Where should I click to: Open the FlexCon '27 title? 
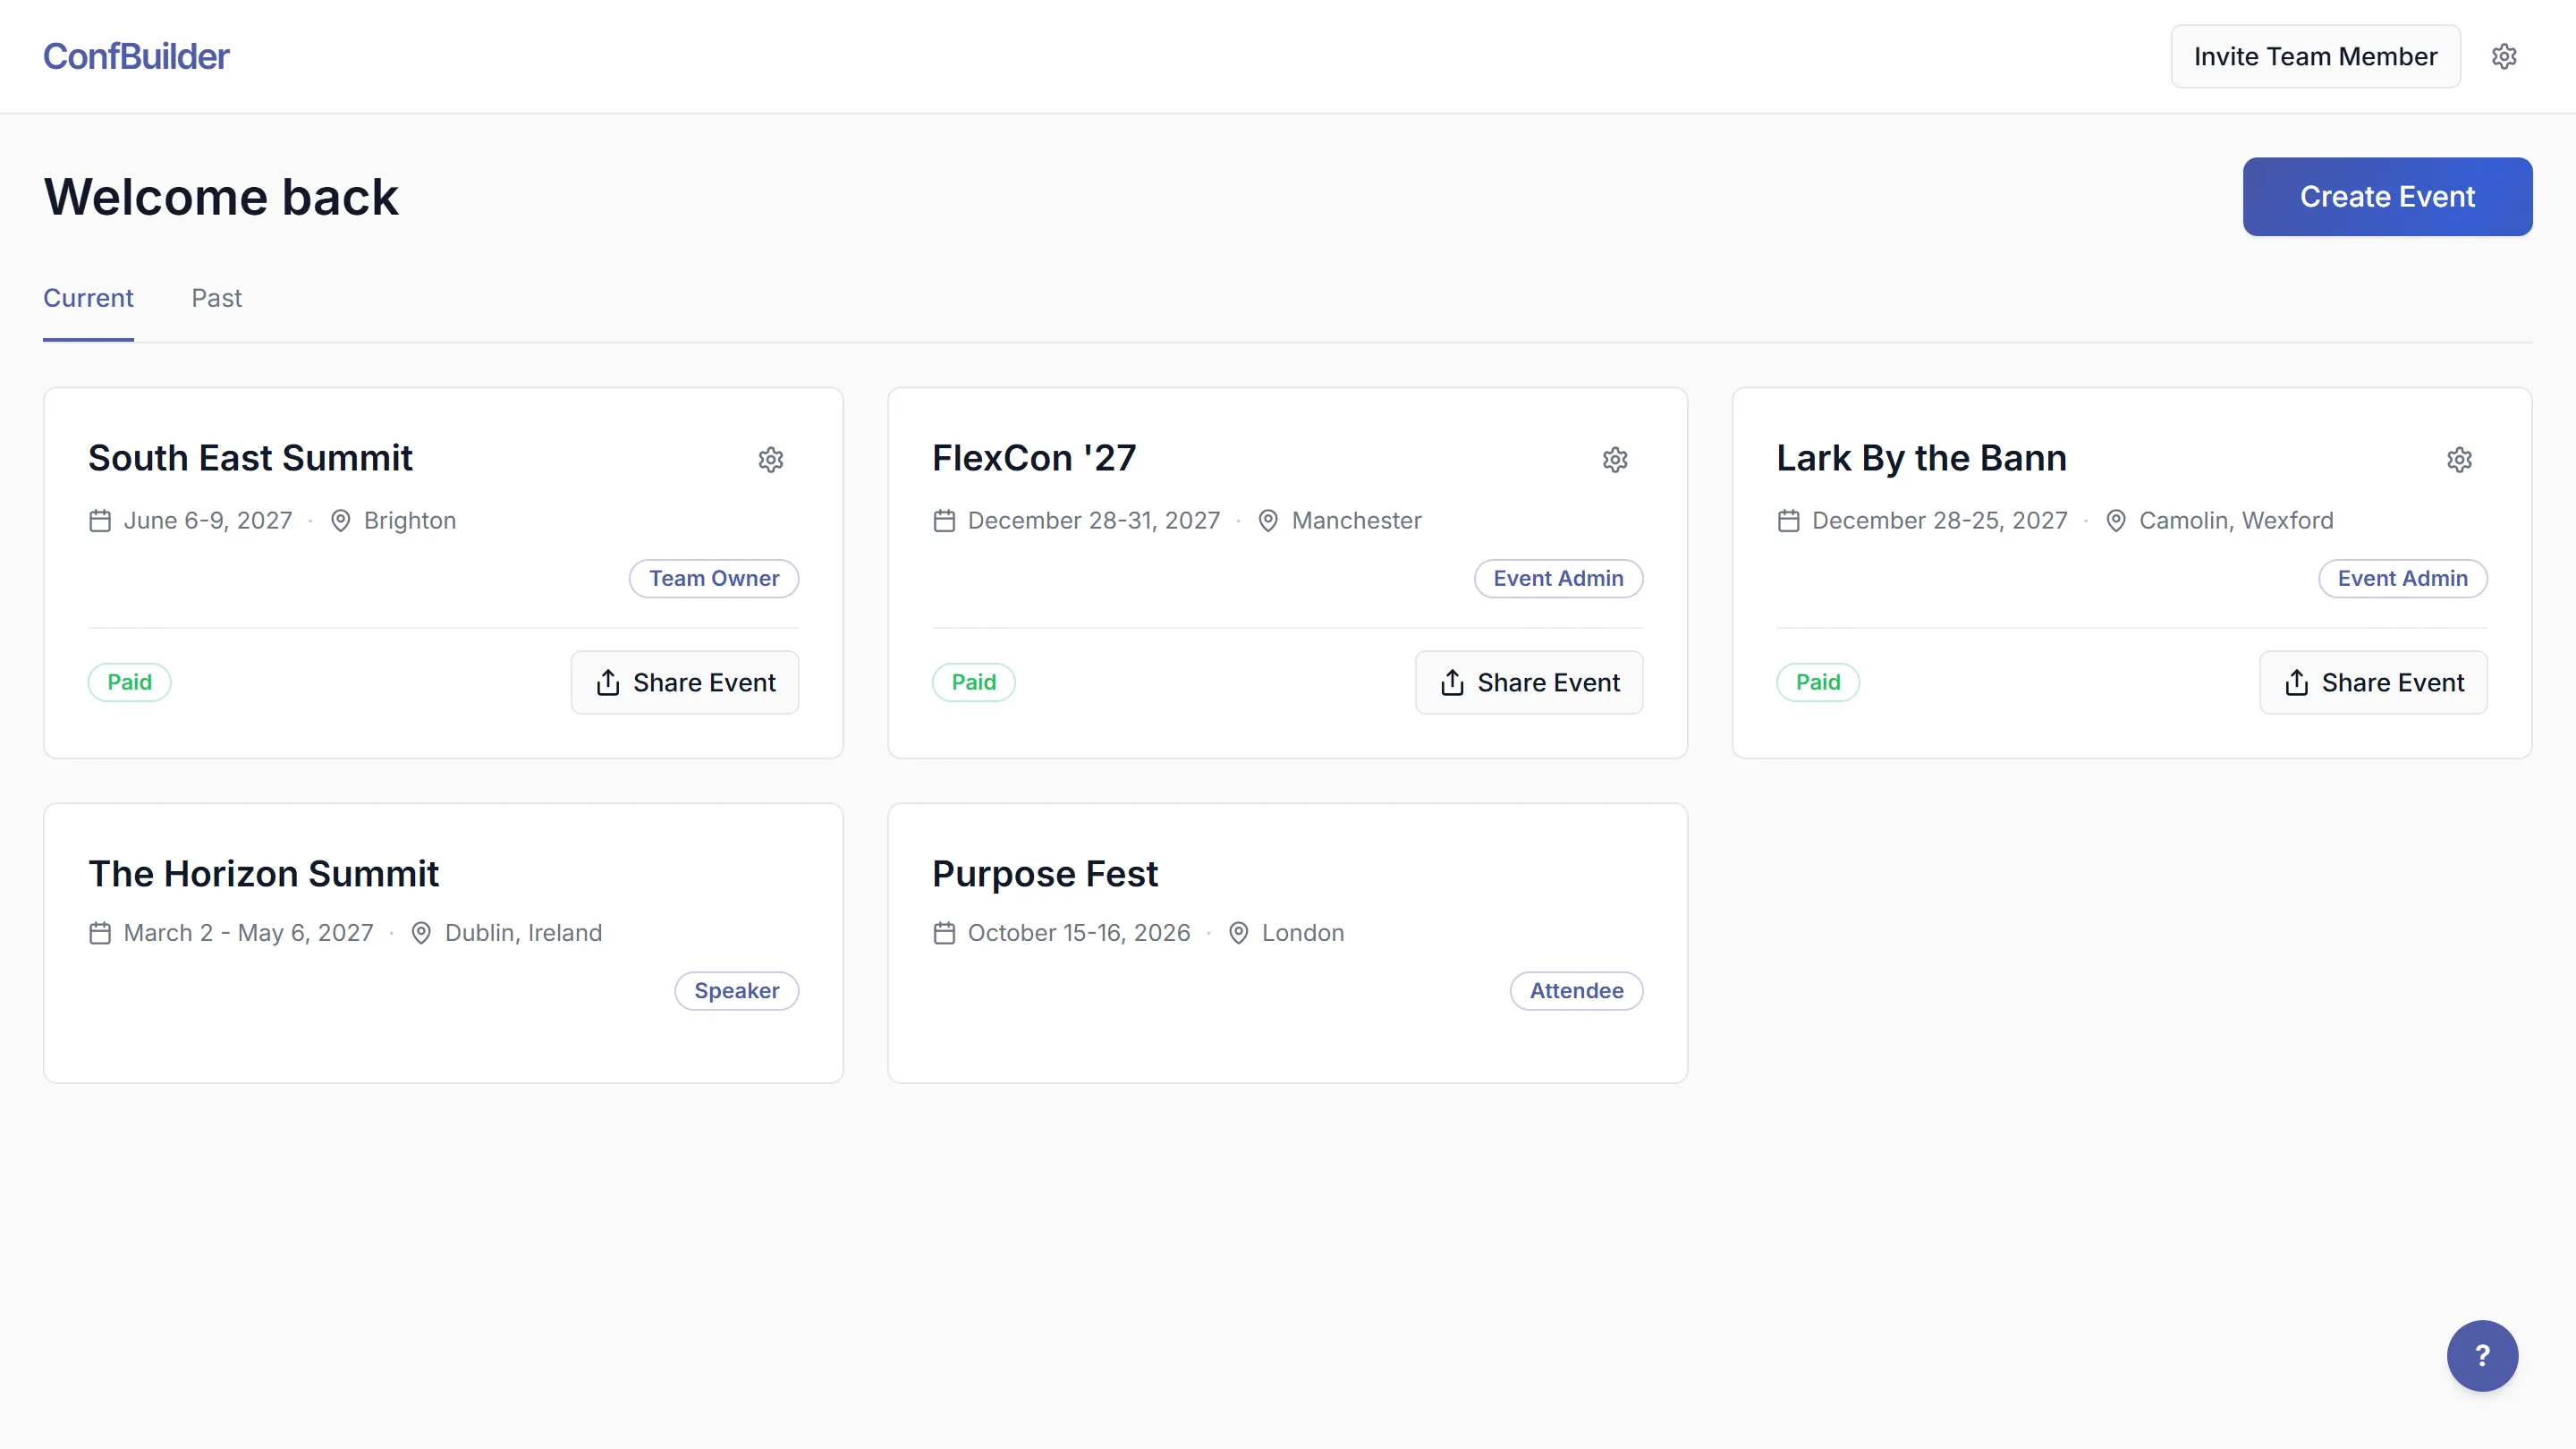point(1034,458)
